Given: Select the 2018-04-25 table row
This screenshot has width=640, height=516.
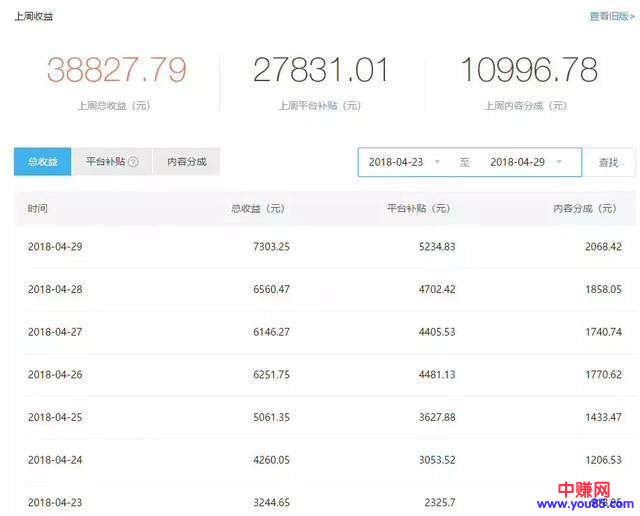Looking at the screenshot, I should 324,418.
